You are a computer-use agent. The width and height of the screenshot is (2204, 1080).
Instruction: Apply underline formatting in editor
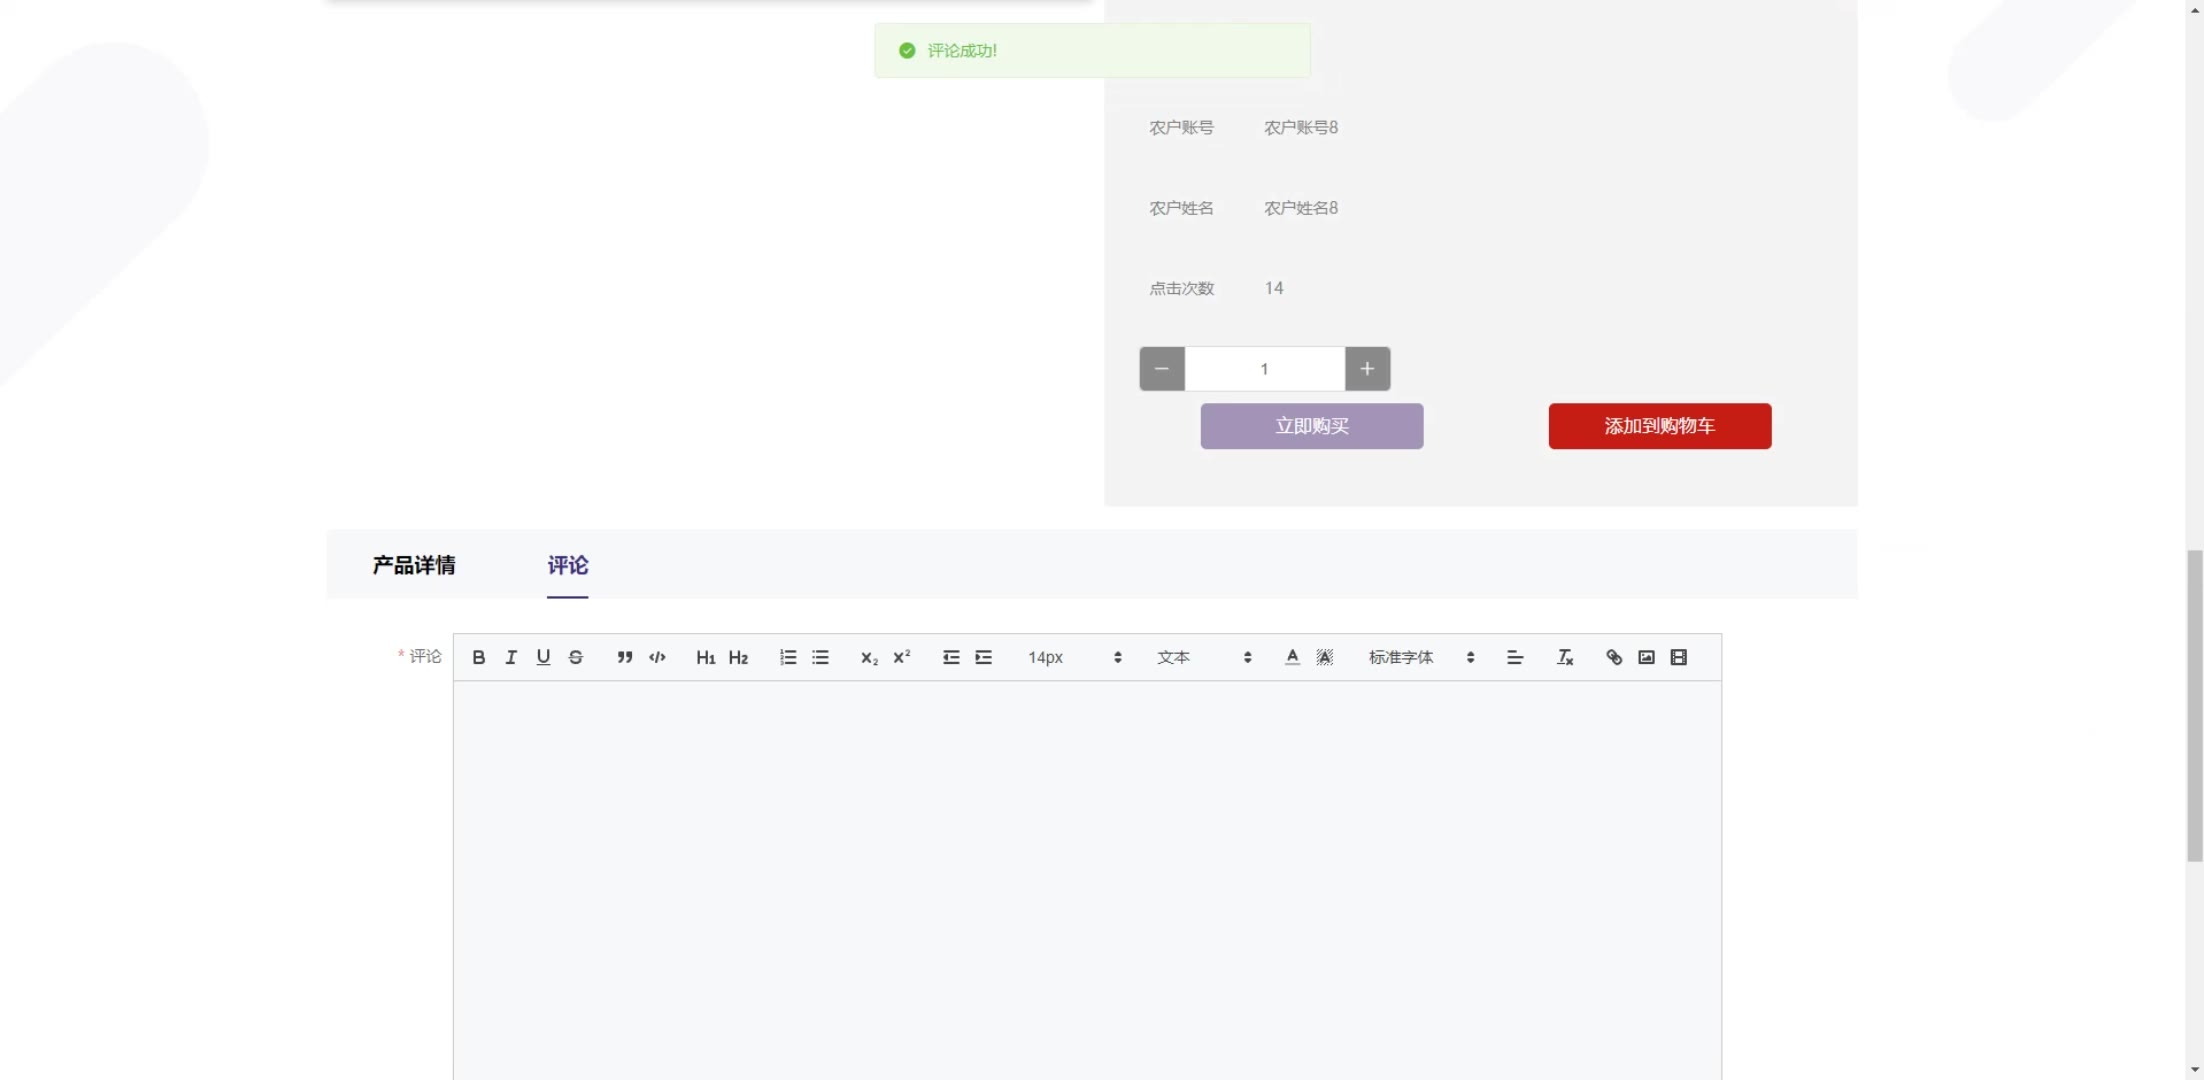click(x=543, y=657)
